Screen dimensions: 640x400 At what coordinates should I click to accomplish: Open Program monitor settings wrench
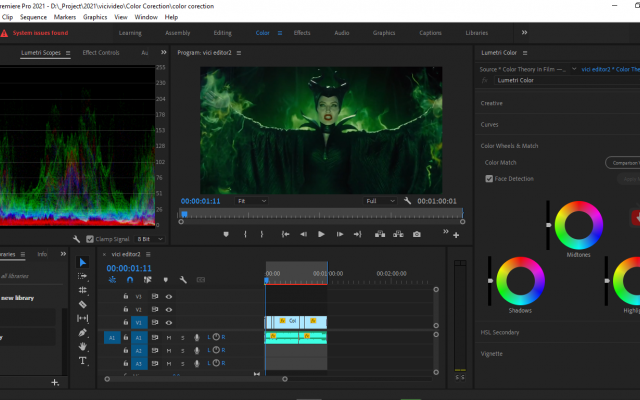point(407,201)
